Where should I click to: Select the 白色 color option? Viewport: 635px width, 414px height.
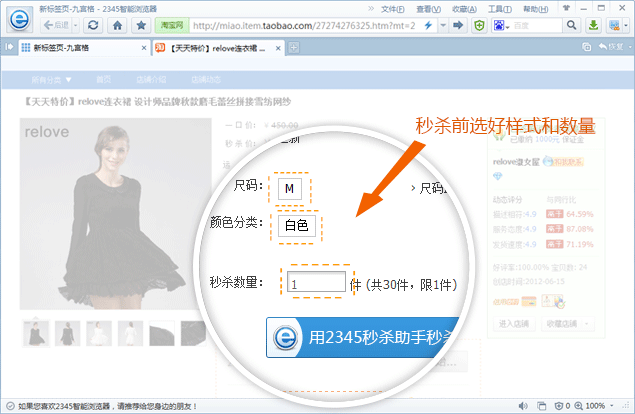coord(297,226)
